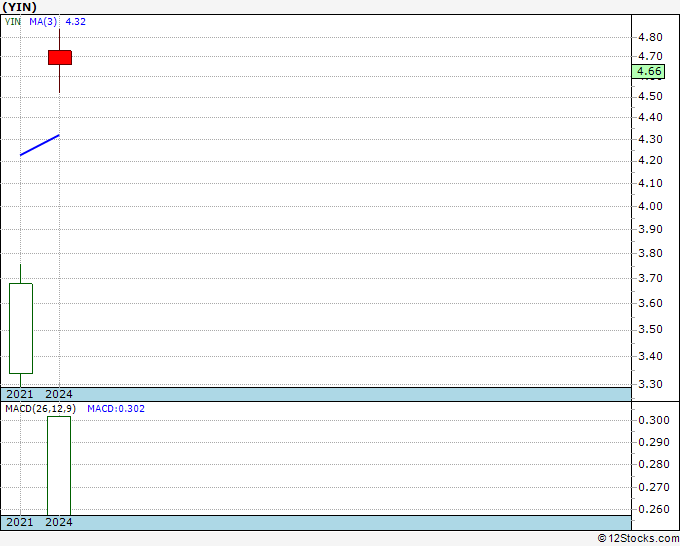Click the 4.80 price scale label
Image resolution: width=680 pixels, height=546 pixels.
point(651,37)
